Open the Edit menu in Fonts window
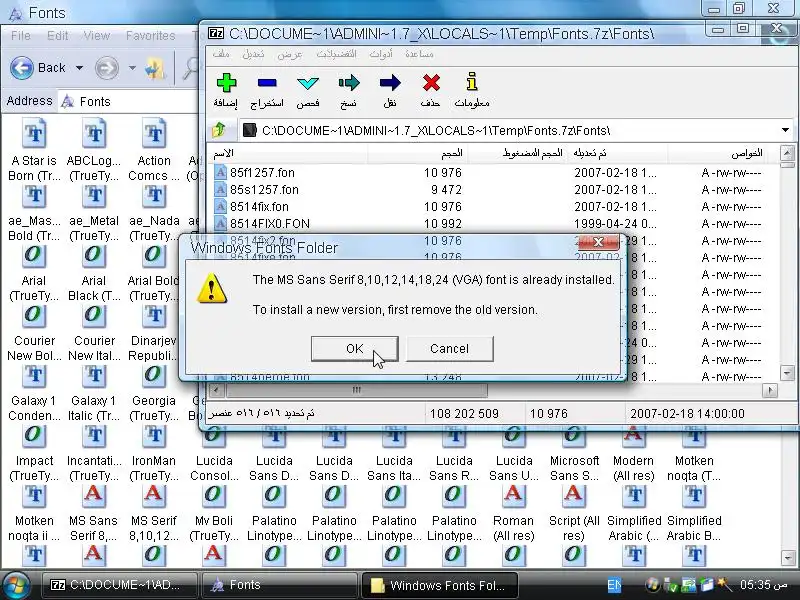 coord(58,36)
